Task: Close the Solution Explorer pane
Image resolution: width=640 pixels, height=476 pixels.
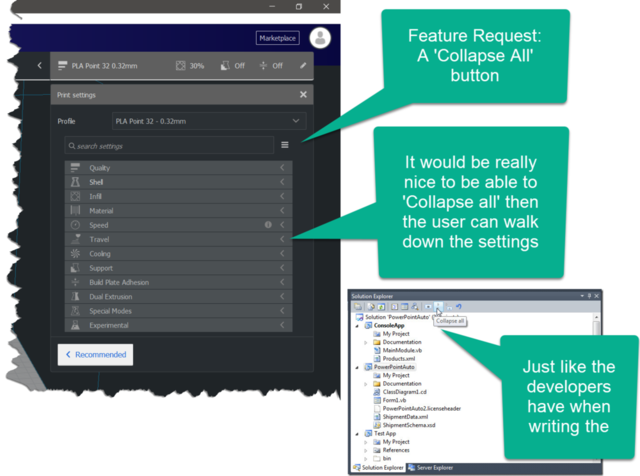Action: tap(596, 296)
